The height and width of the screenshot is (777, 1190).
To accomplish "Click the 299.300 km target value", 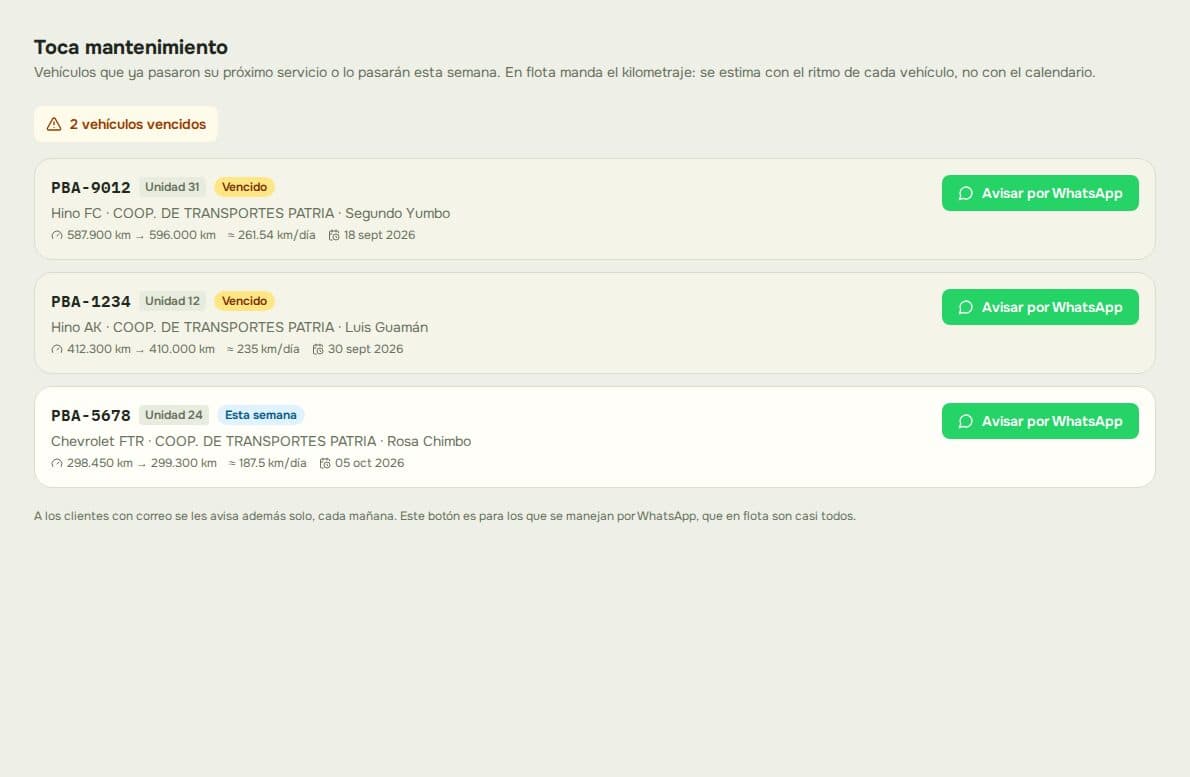I will [x=184, y=463].
